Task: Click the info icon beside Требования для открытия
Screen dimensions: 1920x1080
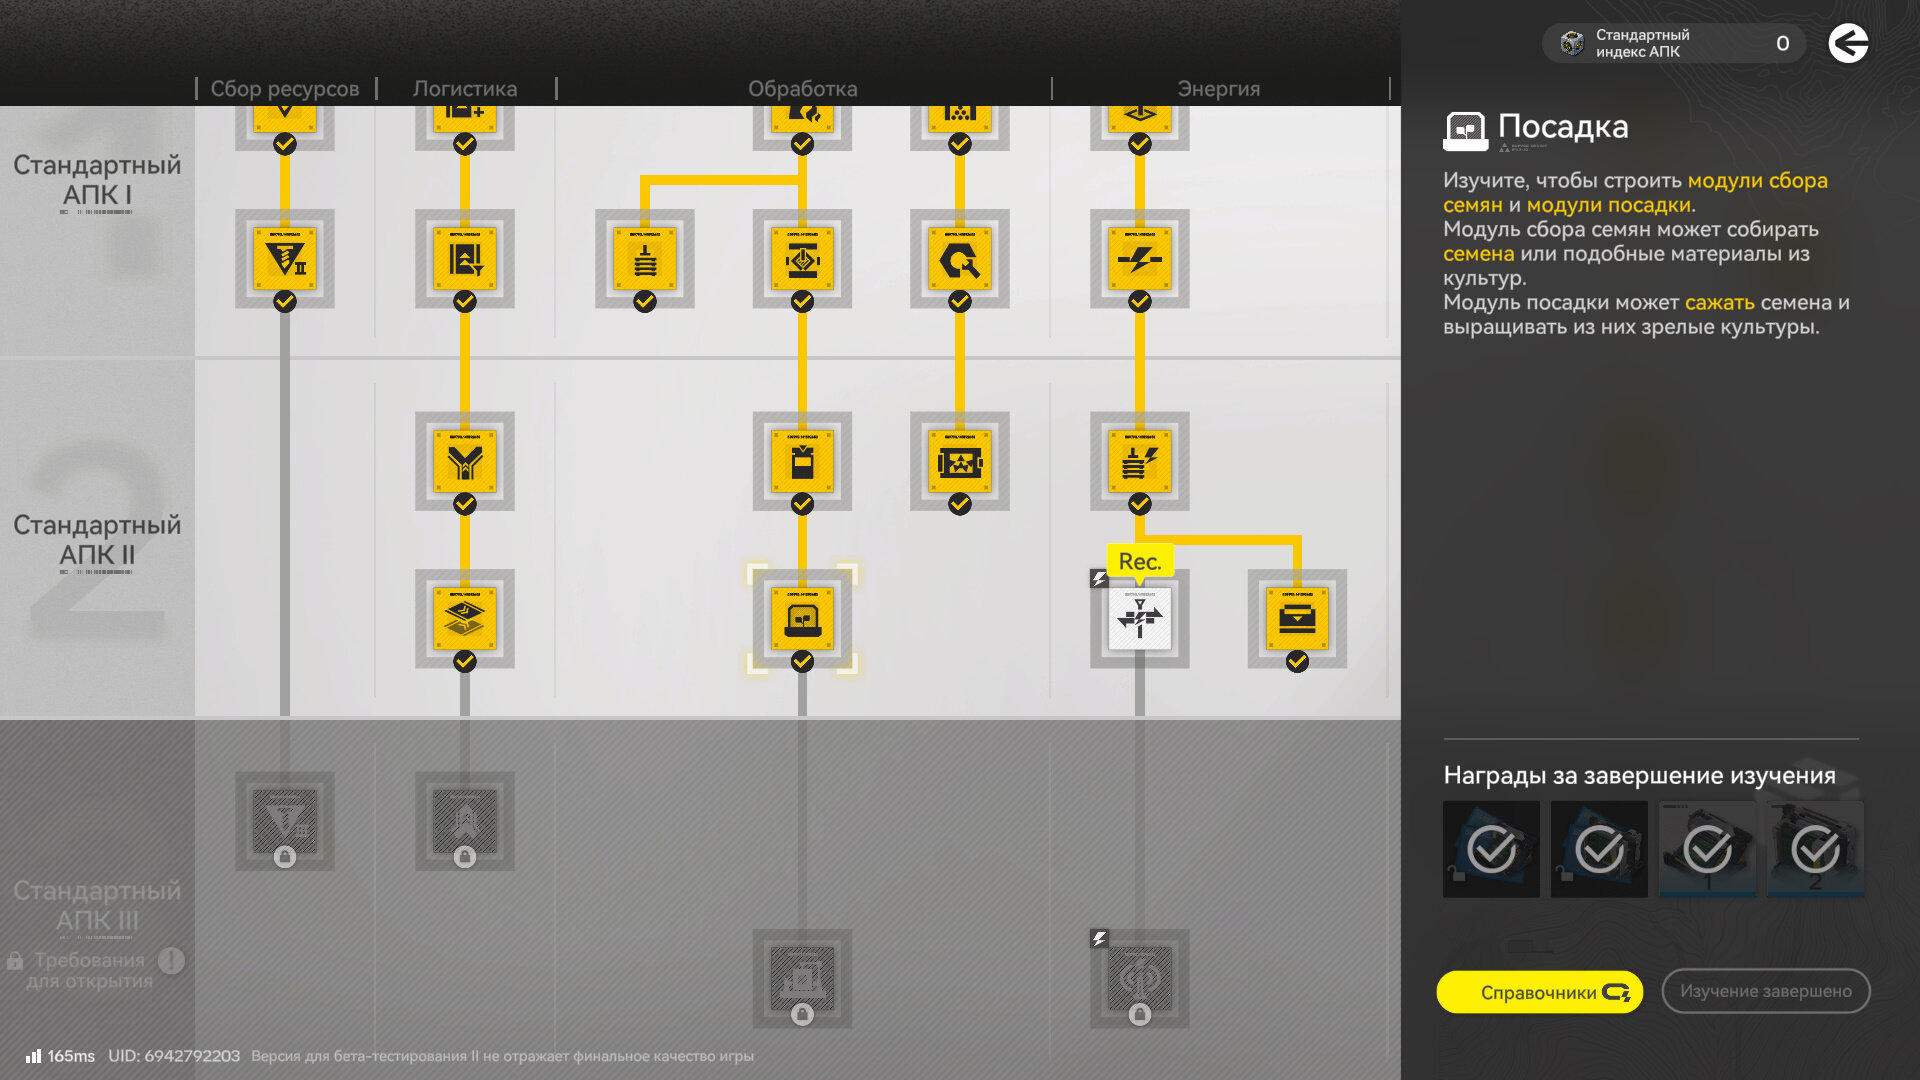Action: tap(171, 961)
